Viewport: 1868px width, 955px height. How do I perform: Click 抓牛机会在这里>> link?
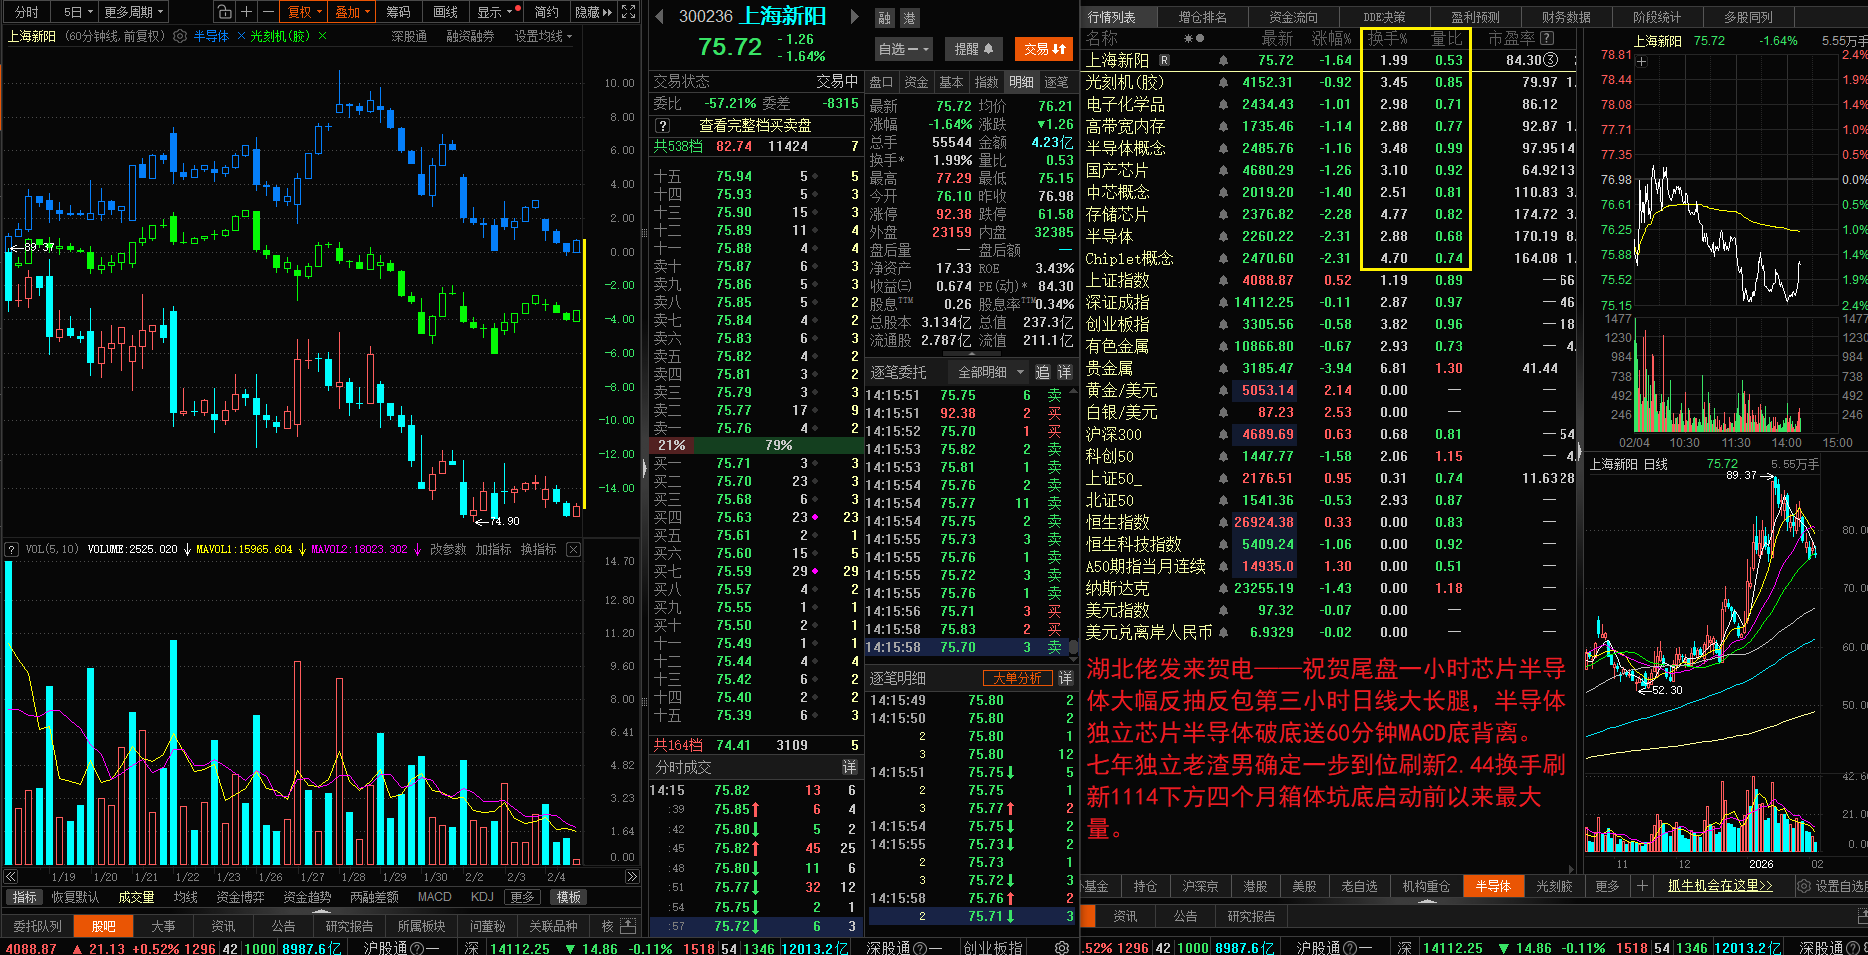(1720, 886)
